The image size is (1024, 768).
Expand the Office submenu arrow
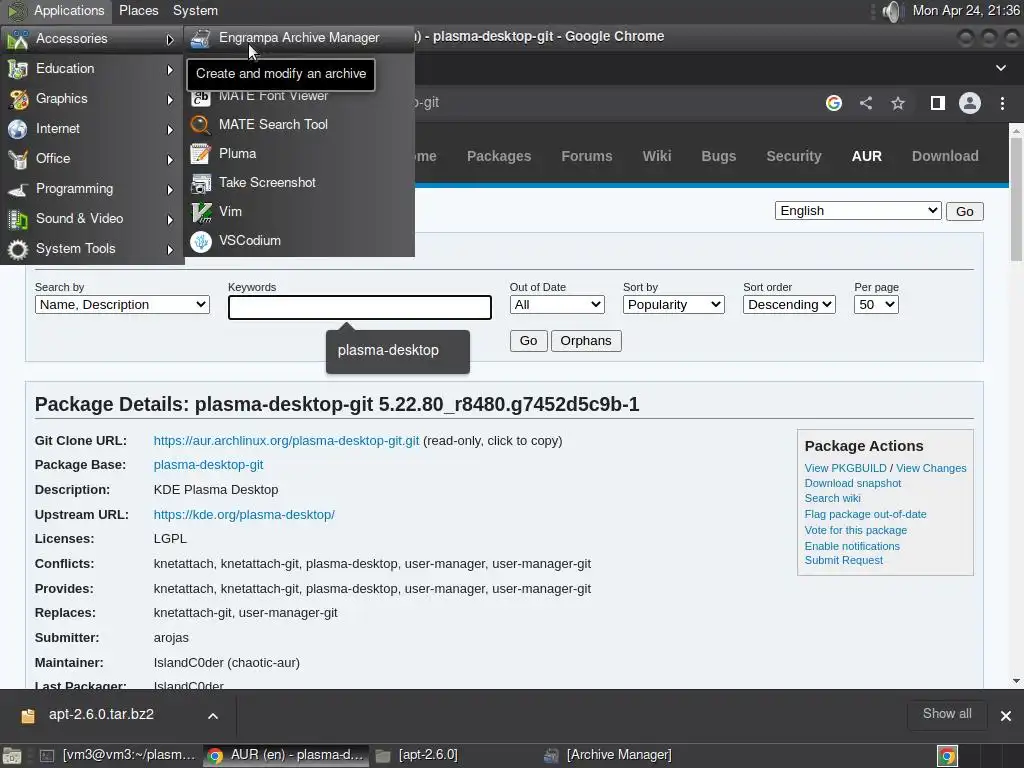[170, 159]
